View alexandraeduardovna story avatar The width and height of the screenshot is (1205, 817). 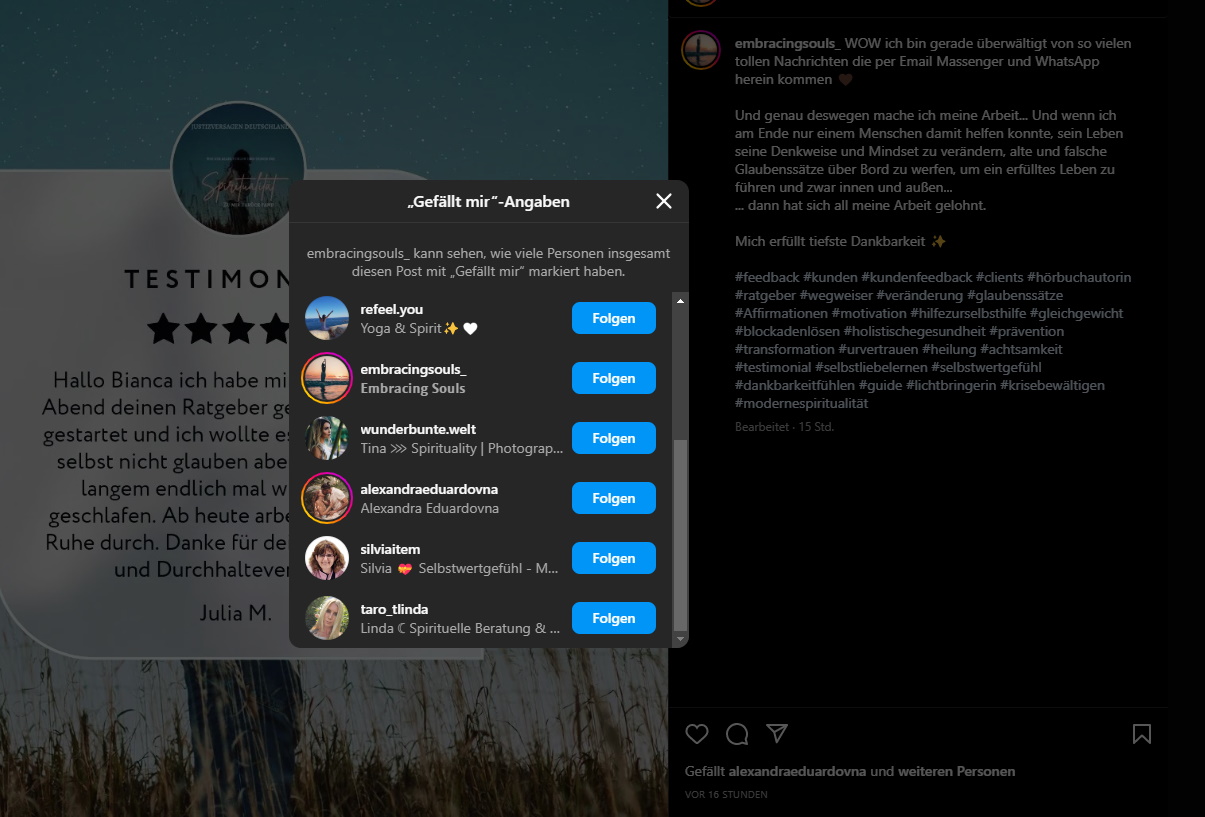coord(327,498)
